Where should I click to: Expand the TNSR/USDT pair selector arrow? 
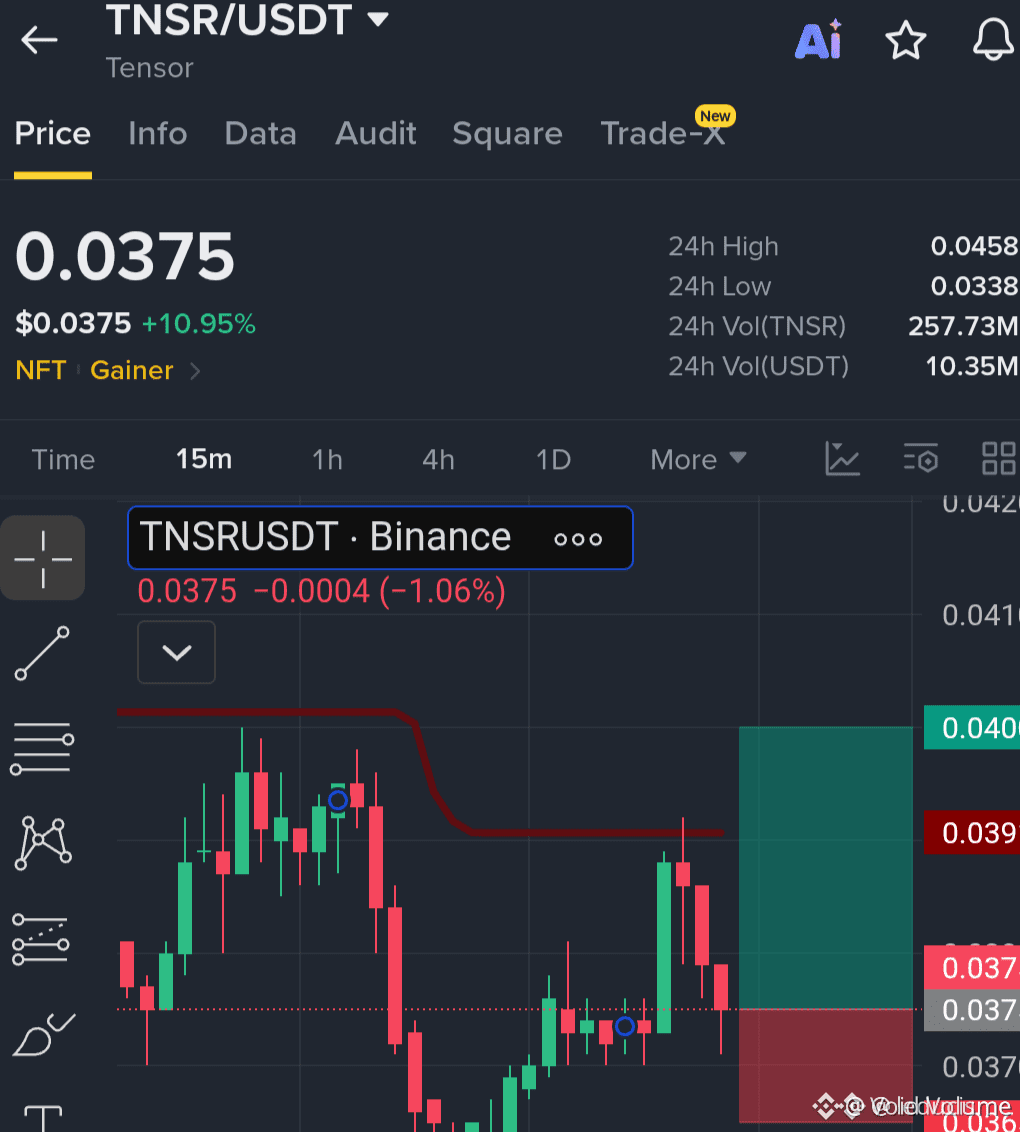click(378, 19)
